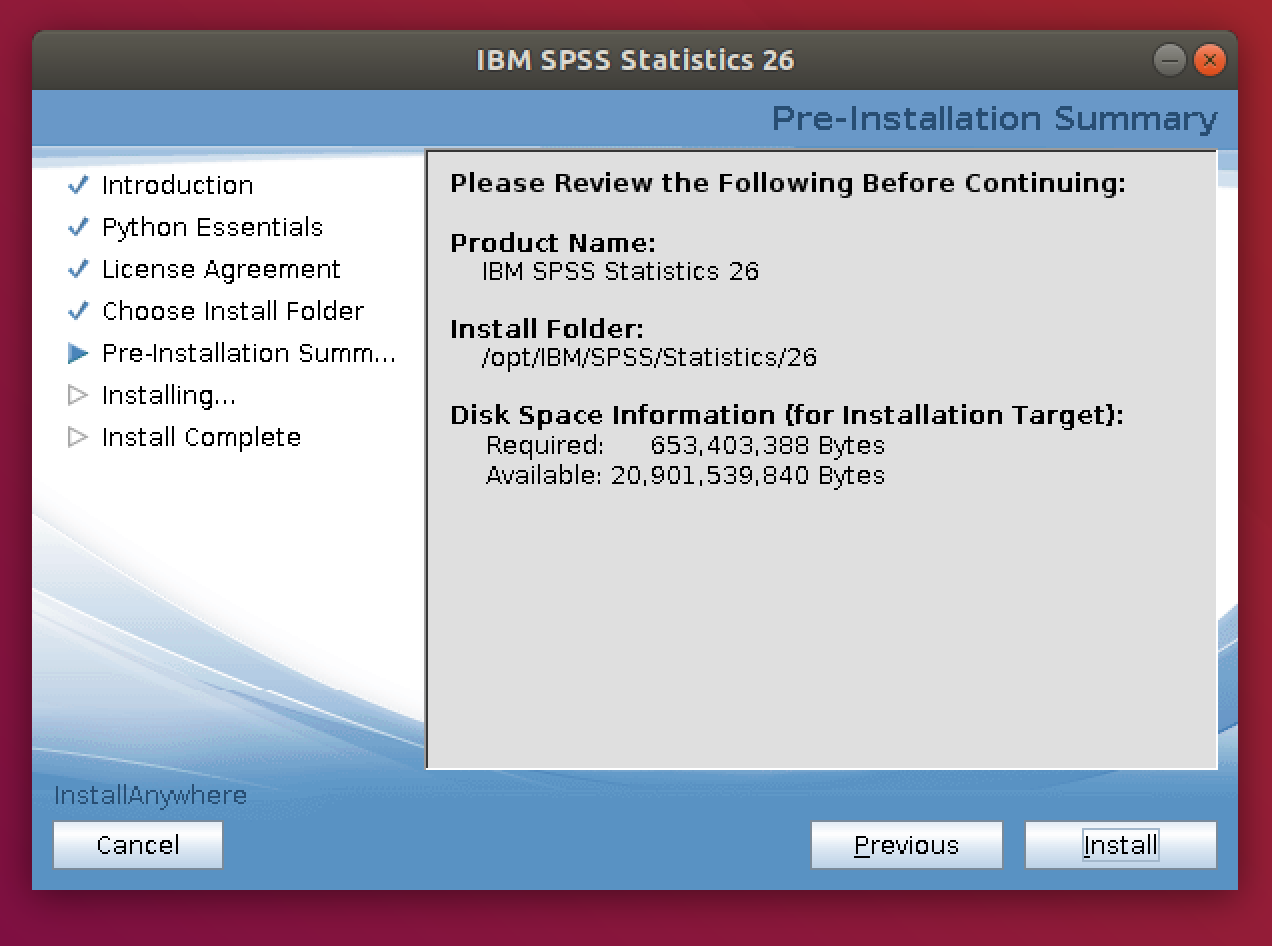This screenshot has width=1272, height=946.
Task: Click the solid blue arrow for the current step
Action: [78, 354]
